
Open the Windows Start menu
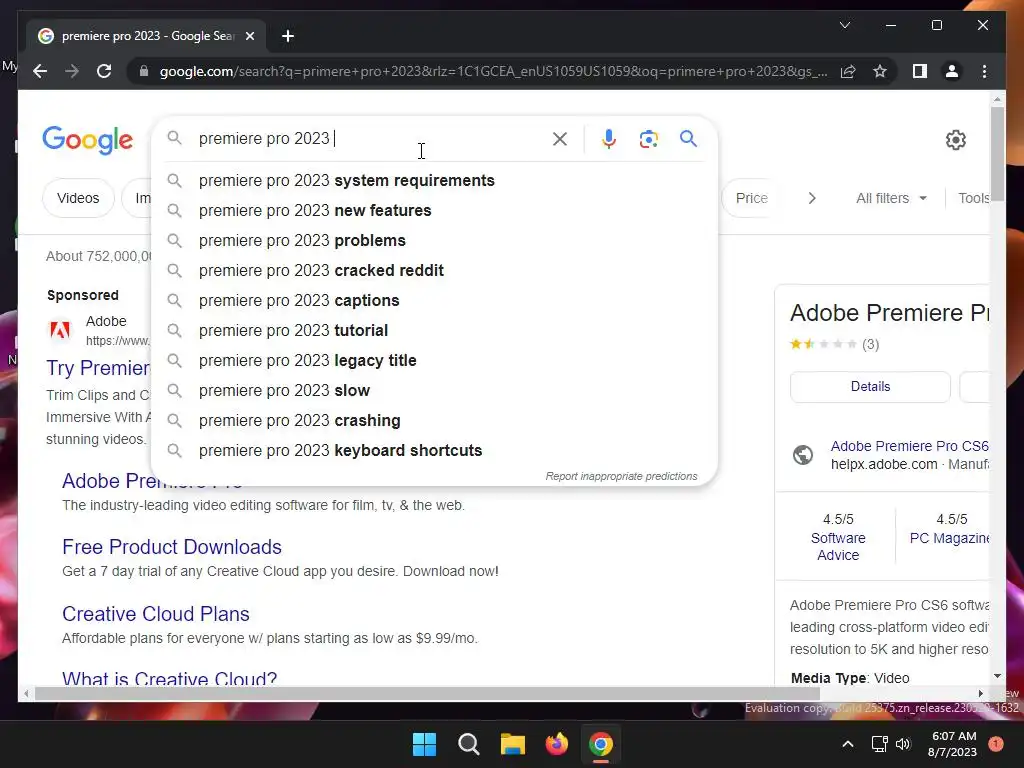tap(424, 744)
